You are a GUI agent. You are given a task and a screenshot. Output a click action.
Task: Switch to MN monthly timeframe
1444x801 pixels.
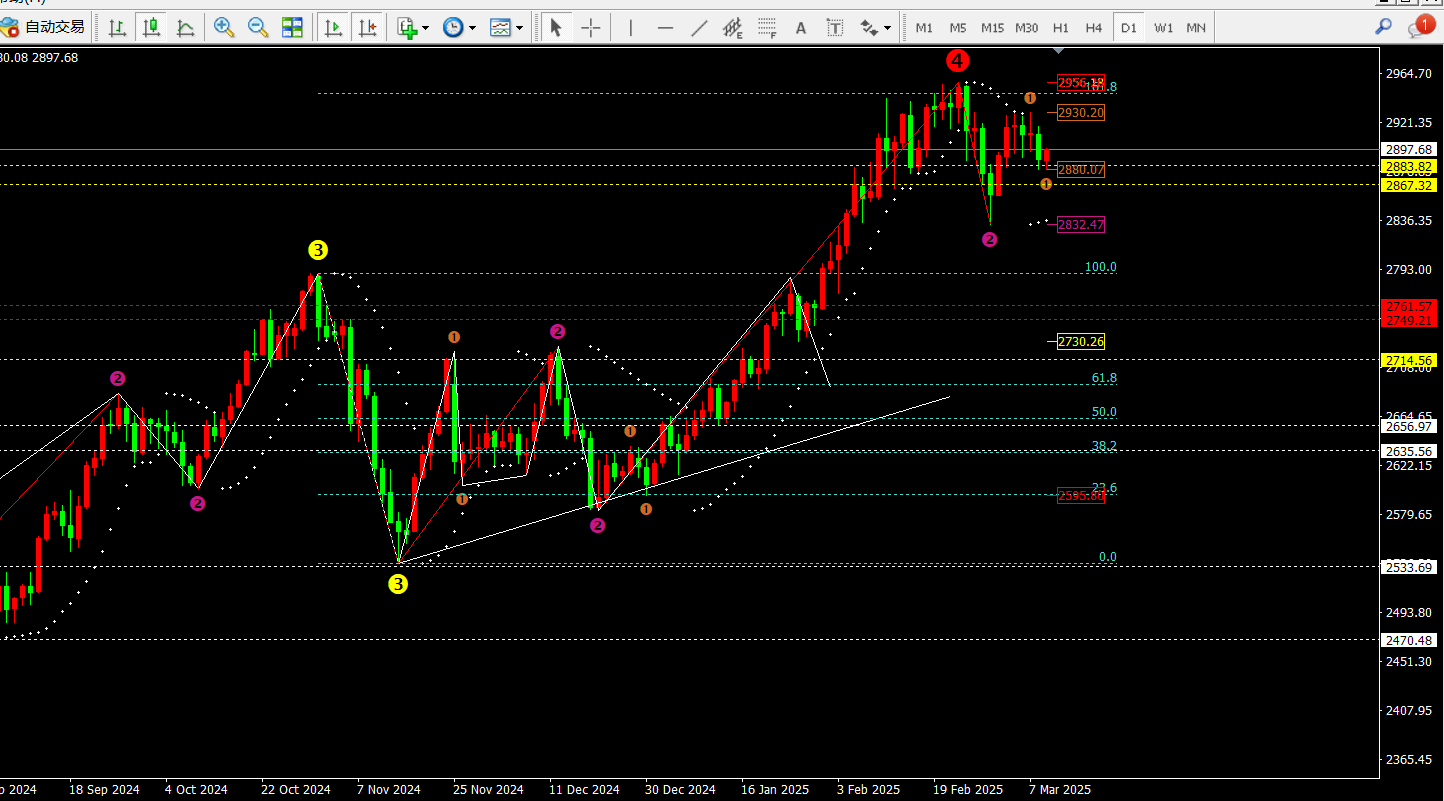pos(1196,27)
